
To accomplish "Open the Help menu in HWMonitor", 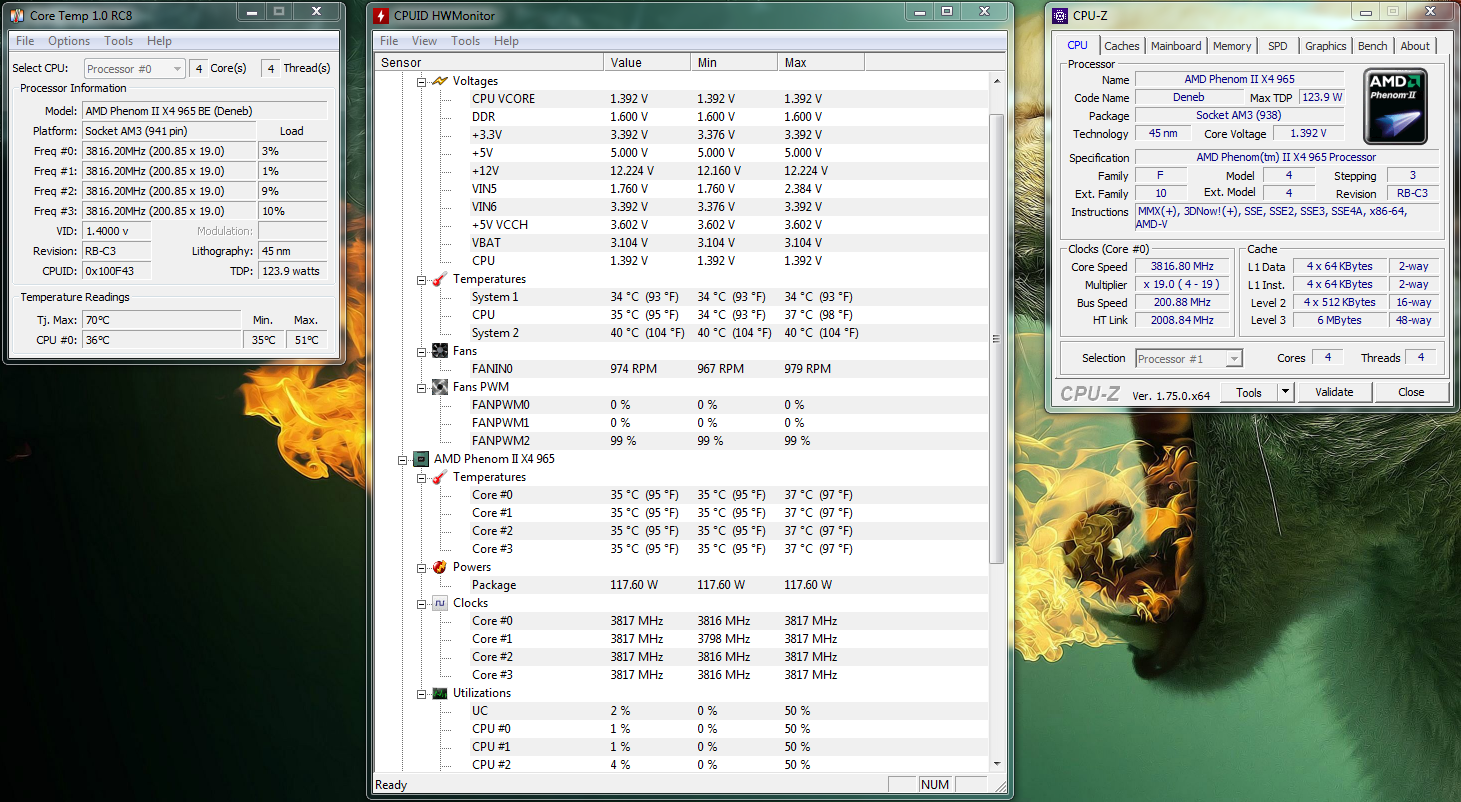I will 506,41.
